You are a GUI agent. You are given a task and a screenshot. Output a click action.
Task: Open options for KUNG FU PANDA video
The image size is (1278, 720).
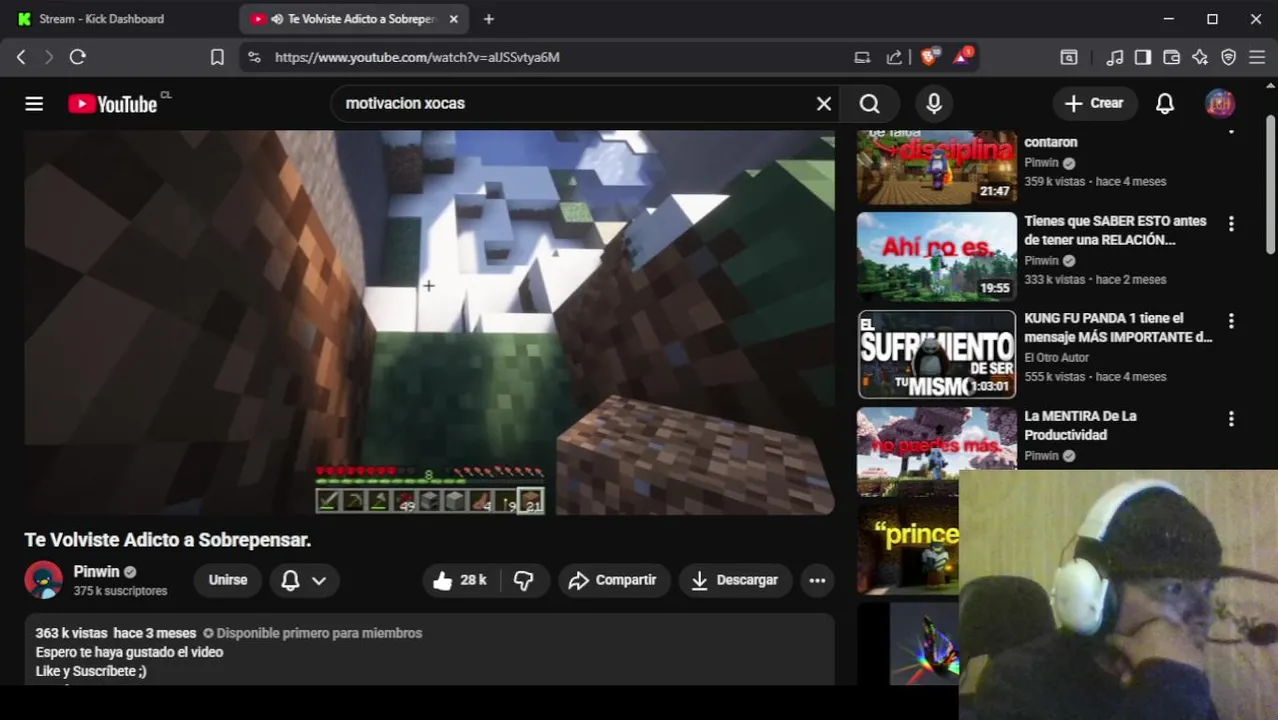pyautogui.click(x=1231, y=321)
